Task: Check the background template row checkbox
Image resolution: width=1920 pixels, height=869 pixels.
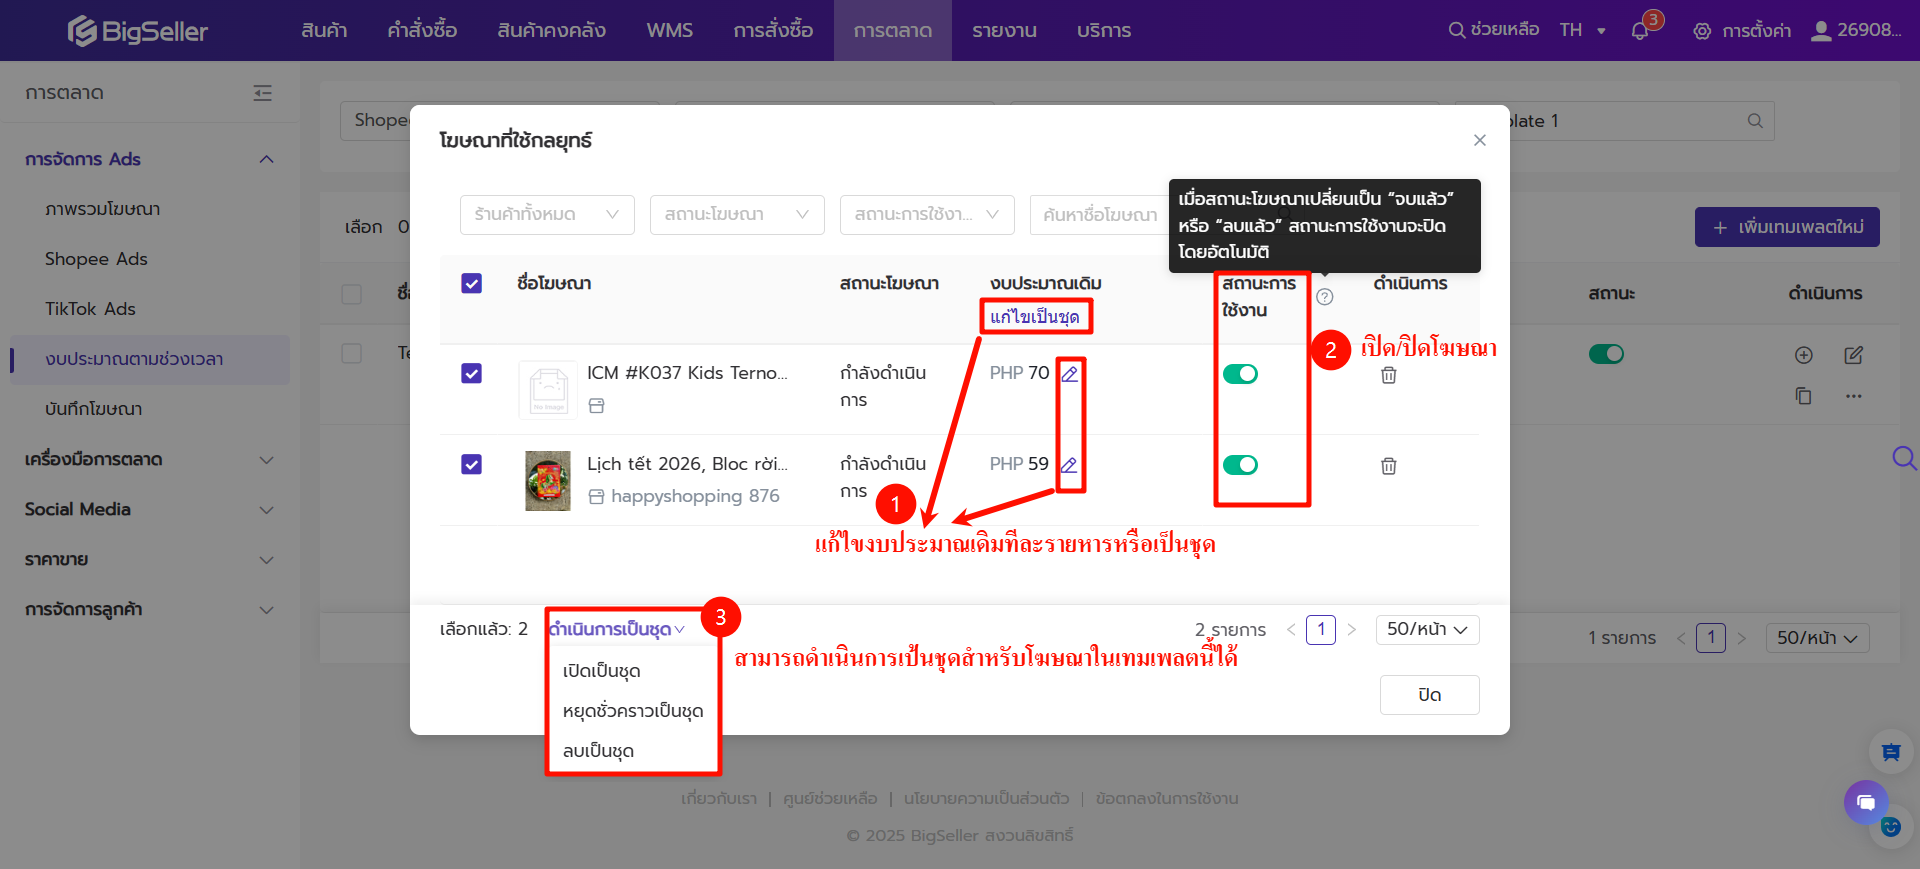Action: point(352,354)
